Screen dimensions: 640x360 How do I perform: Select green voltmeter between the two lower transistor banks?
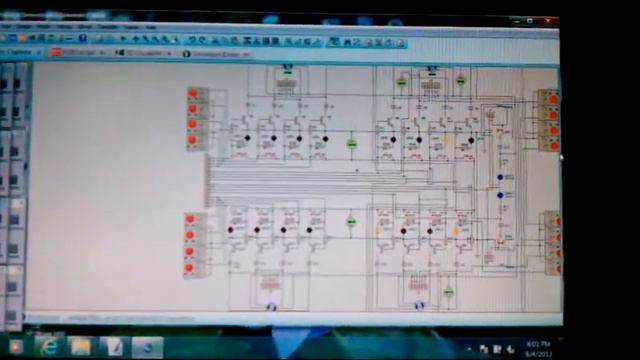coord(351,222)
